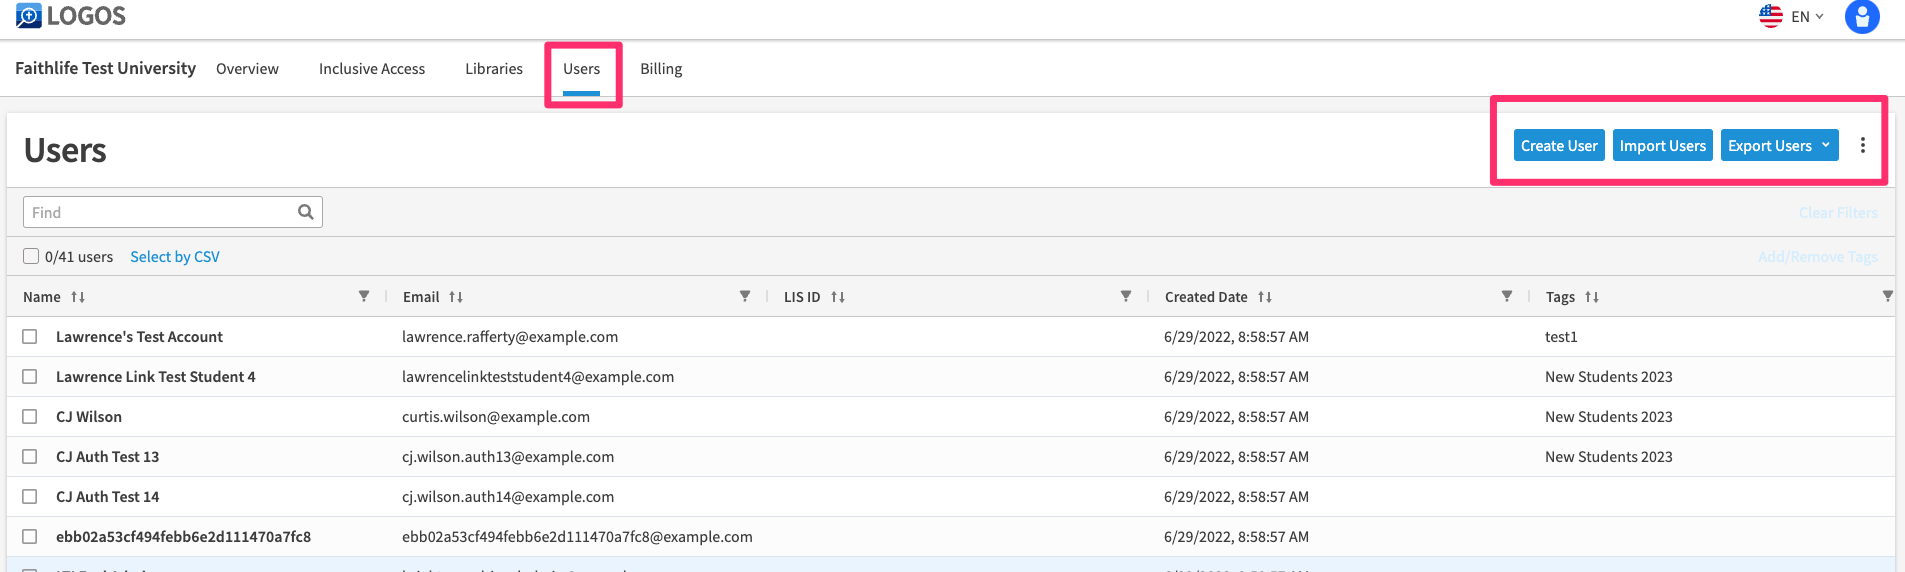Click the test1 tag cell

pyautogui.click(x=1561, y=337)
